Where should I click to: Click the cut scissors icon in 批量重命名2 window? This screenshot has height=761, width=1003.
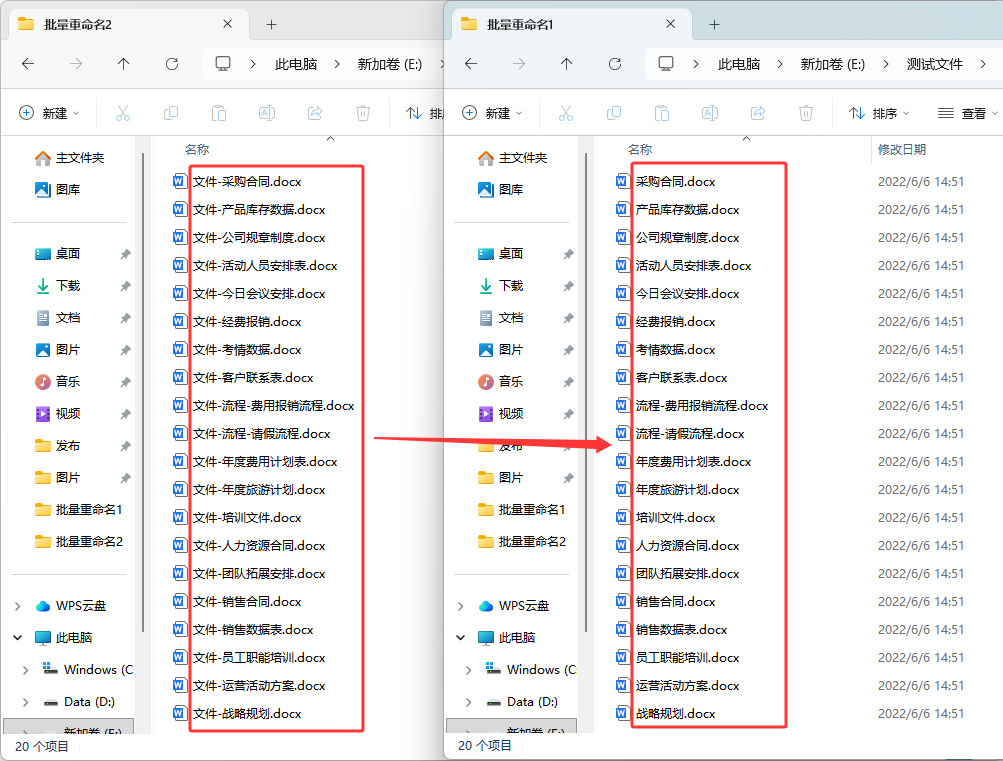pos(123,113)
